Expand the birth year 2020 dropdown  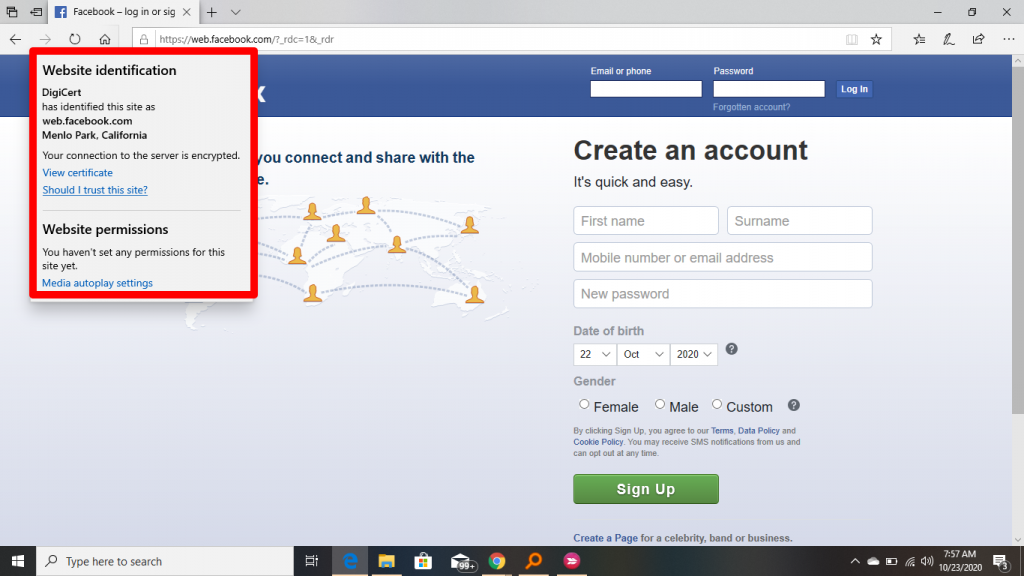[x=695, y=354]
